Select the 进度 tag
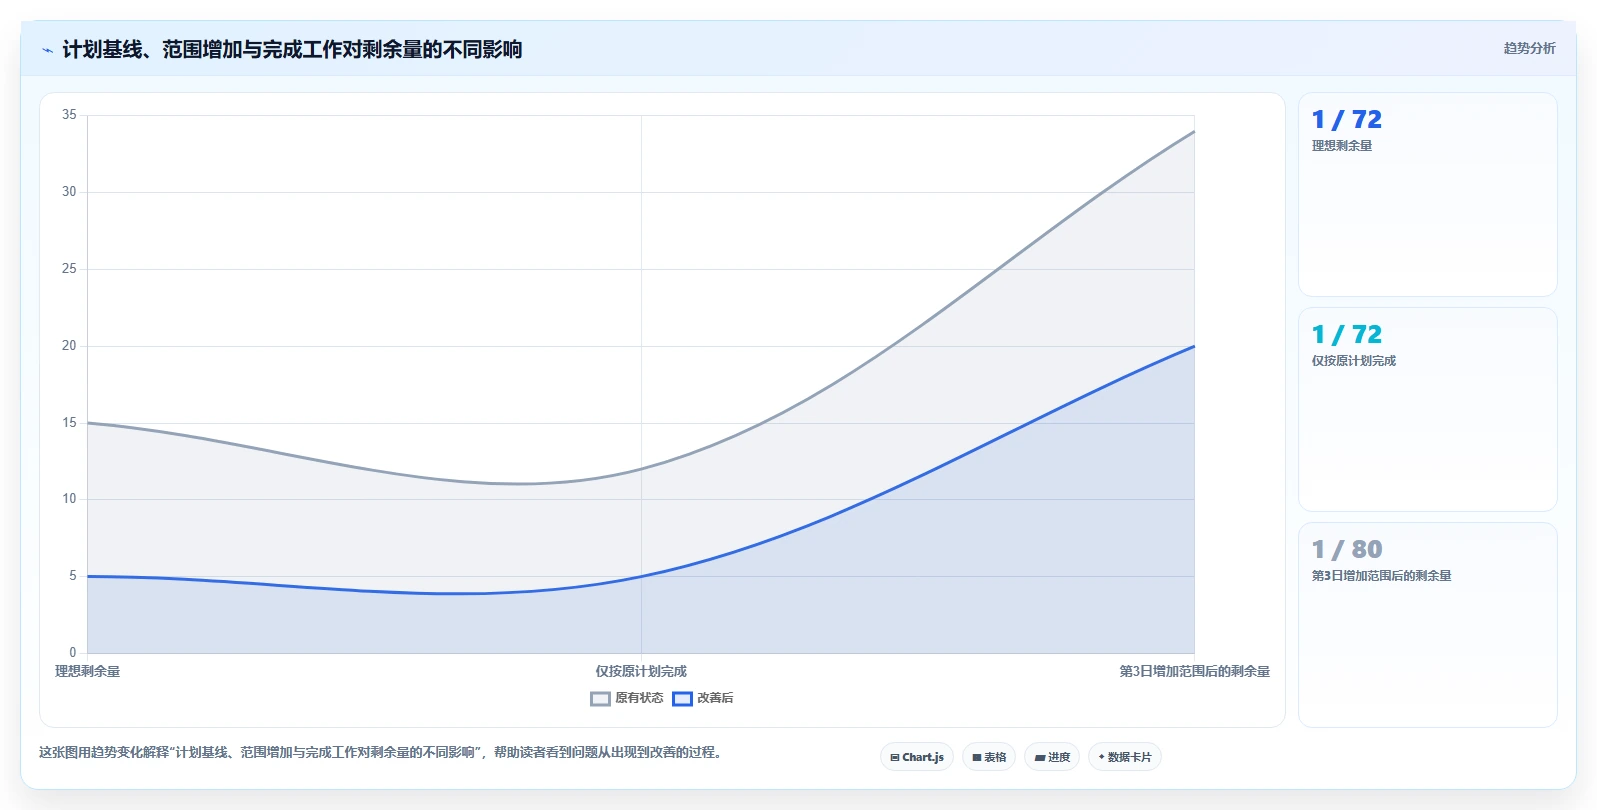This screenshot has width=1597, height=810. pos(1052,757)
